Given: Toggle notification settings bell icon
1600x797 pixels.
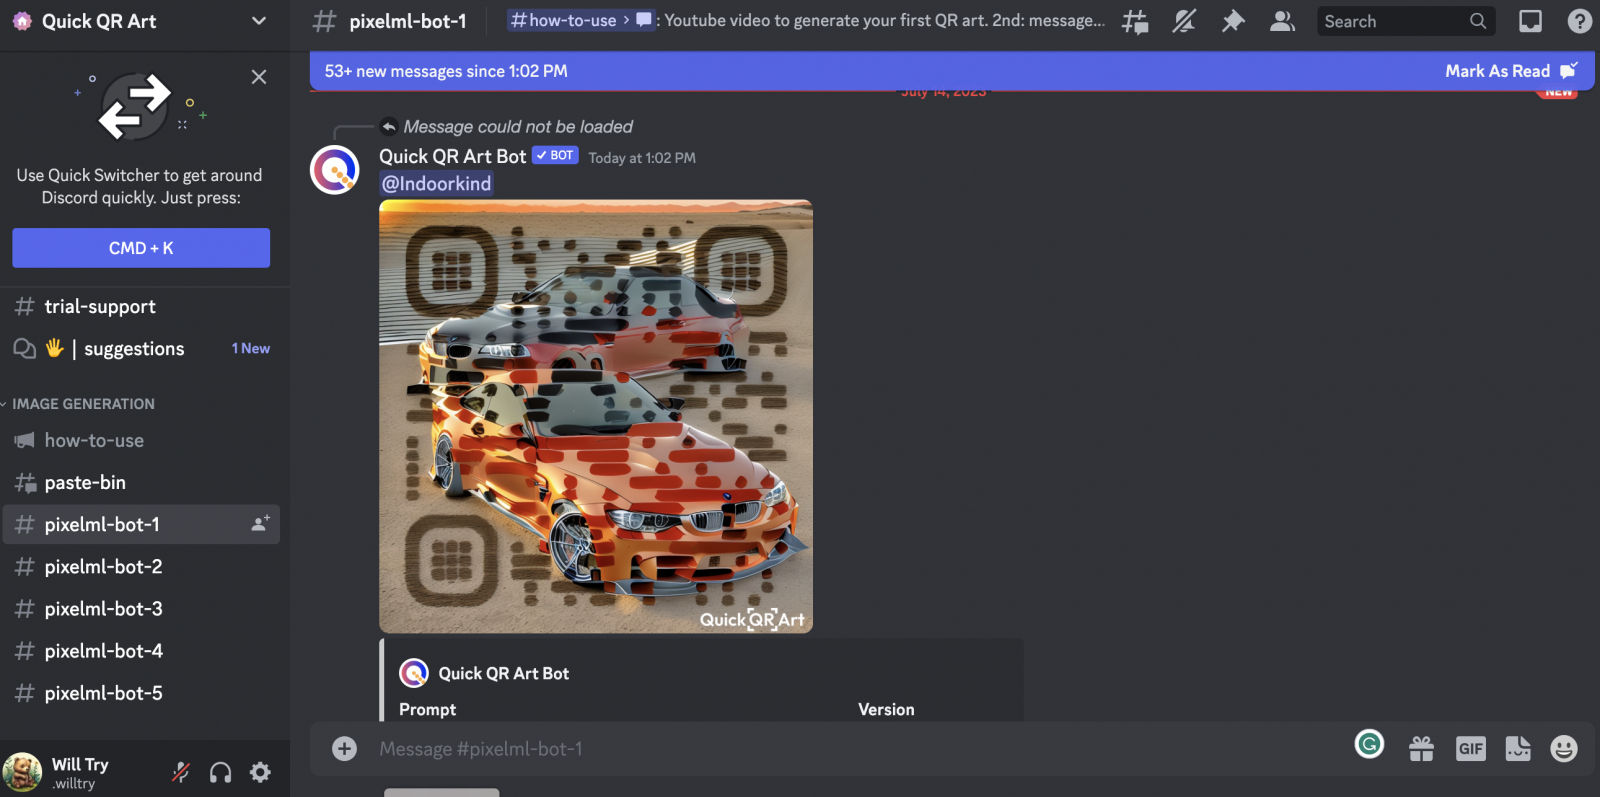Looking at the screenshot, I should (1184, 21).
